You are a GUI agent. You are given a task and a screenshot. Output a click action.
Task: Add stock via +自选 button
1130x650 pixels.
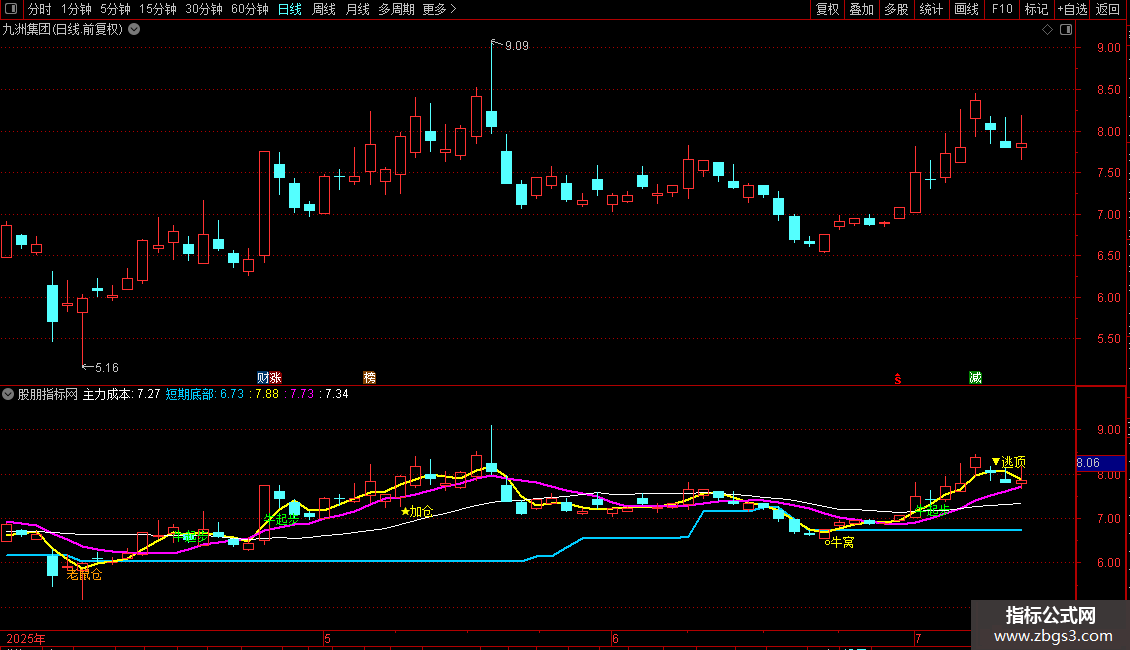pos(1072,9)
